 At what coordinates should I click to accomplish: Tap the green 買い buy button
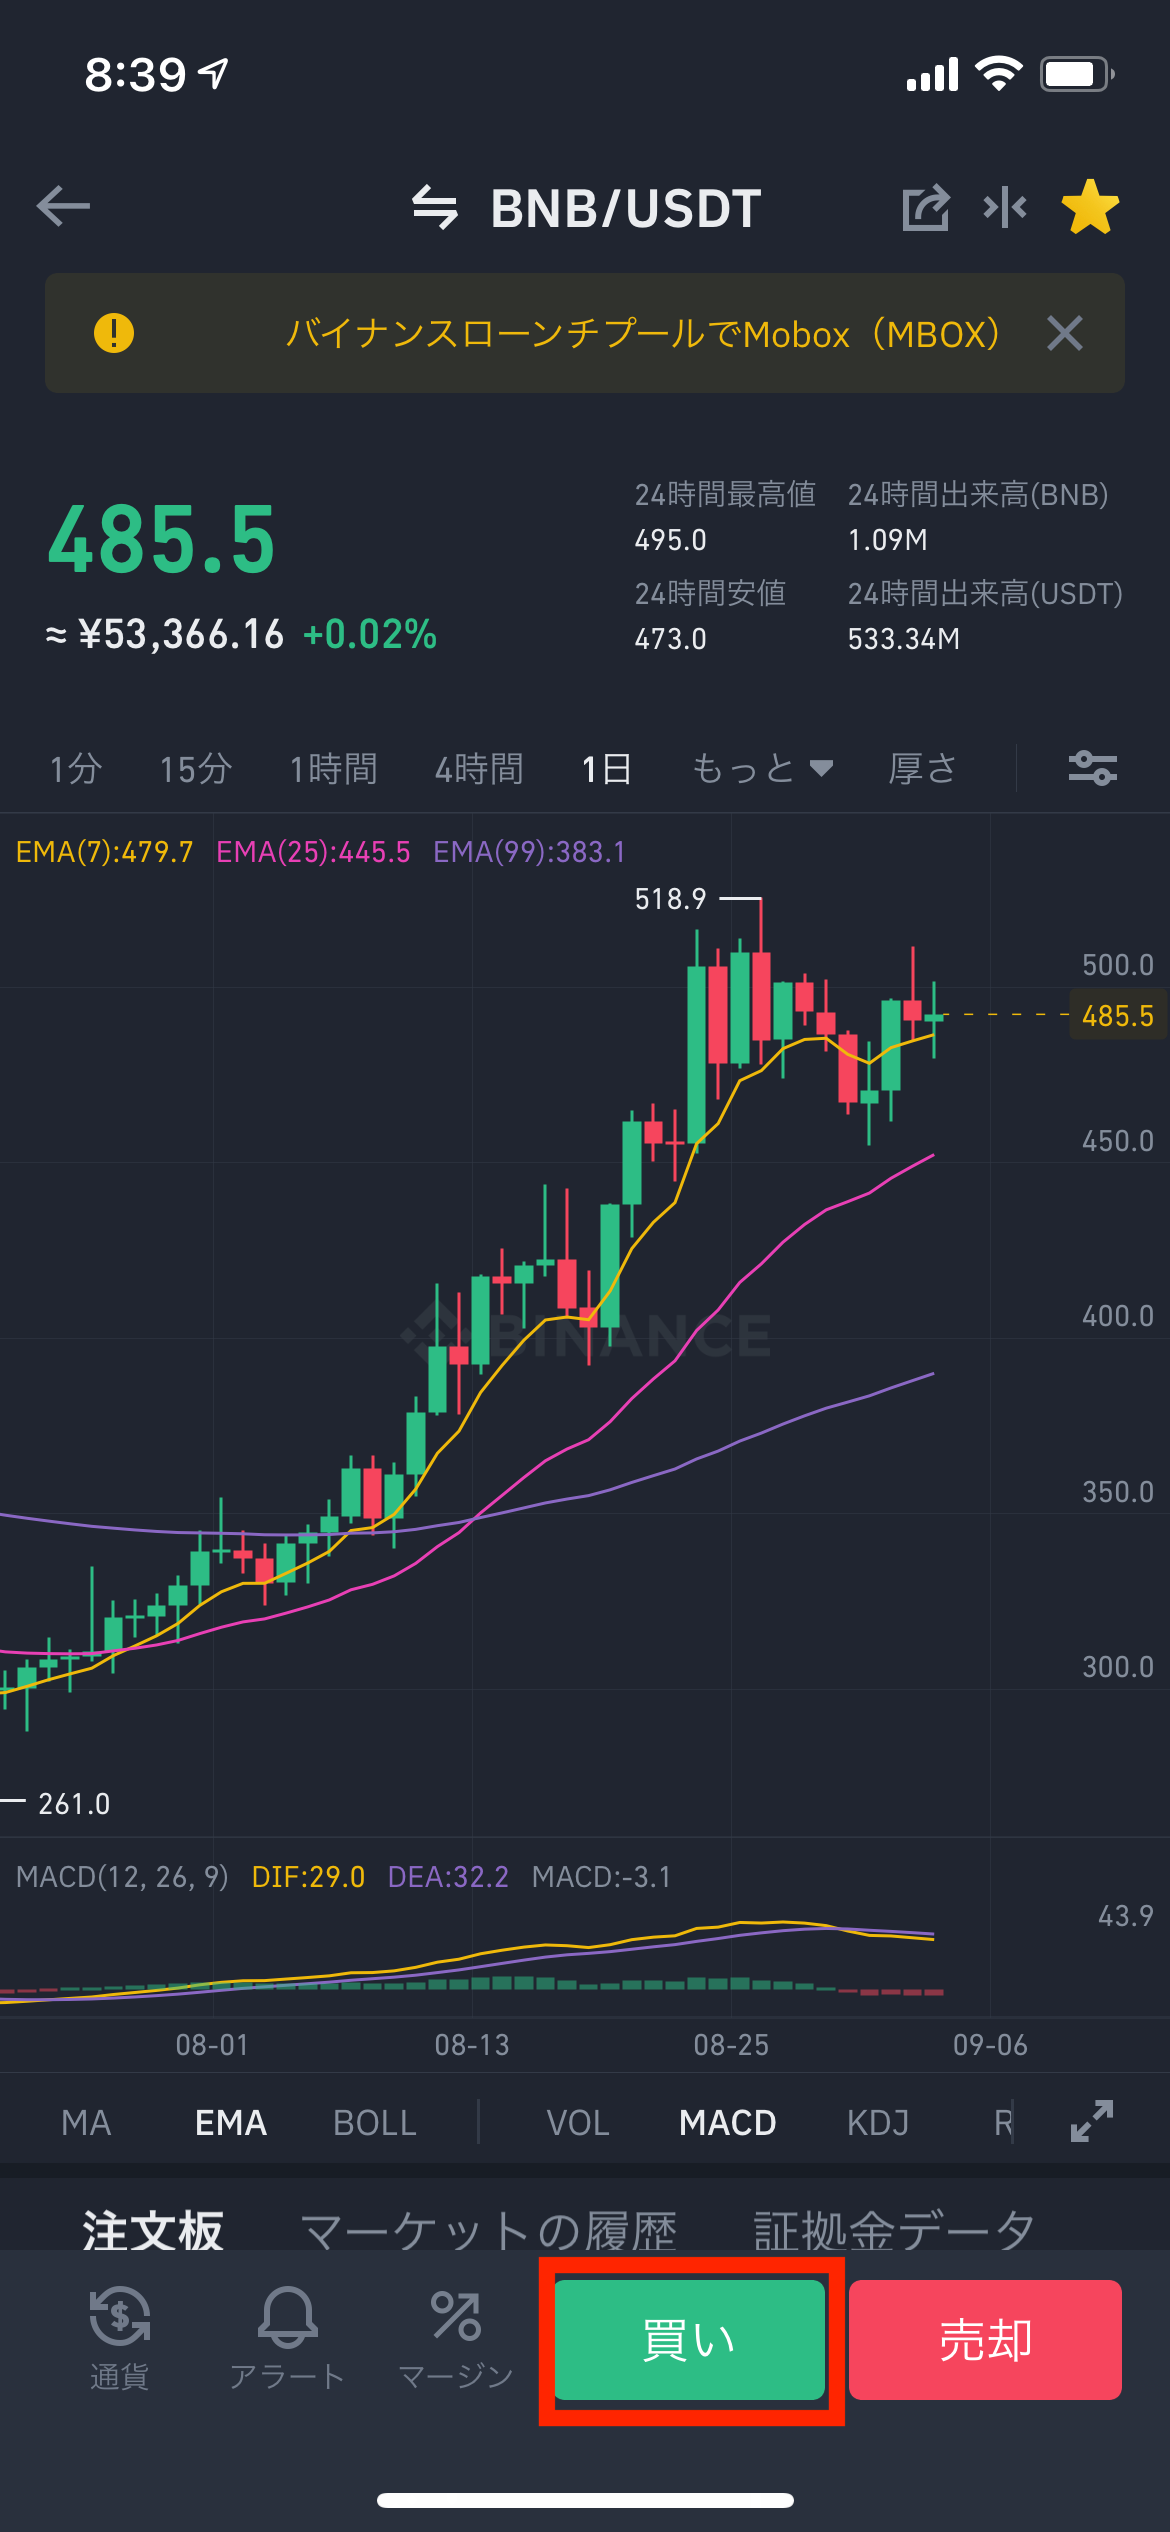click(x=690, y=2340)
